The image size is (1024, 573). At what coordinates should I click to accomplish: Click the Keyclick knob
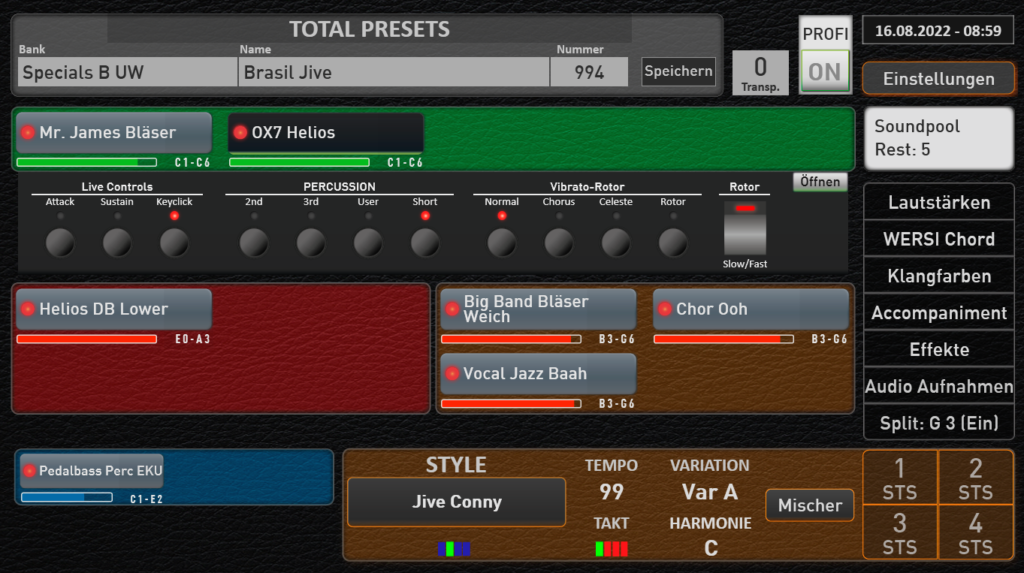click(174, 243)
